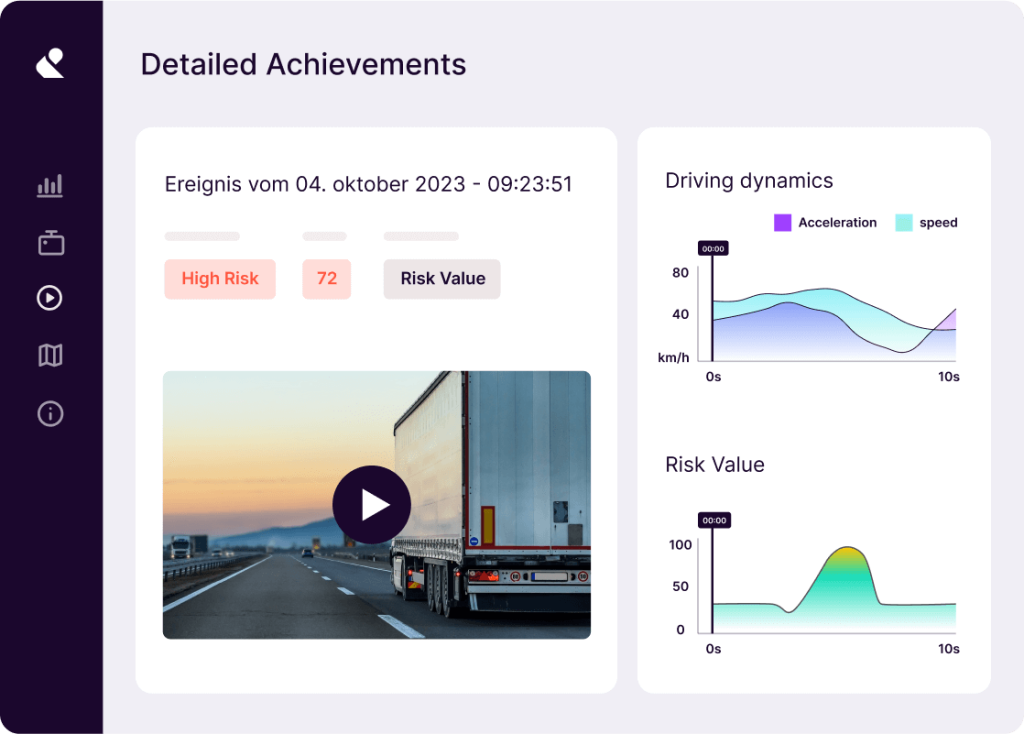
Task: Open the briefcase icon in the sidebar
Action: [50, 242]
